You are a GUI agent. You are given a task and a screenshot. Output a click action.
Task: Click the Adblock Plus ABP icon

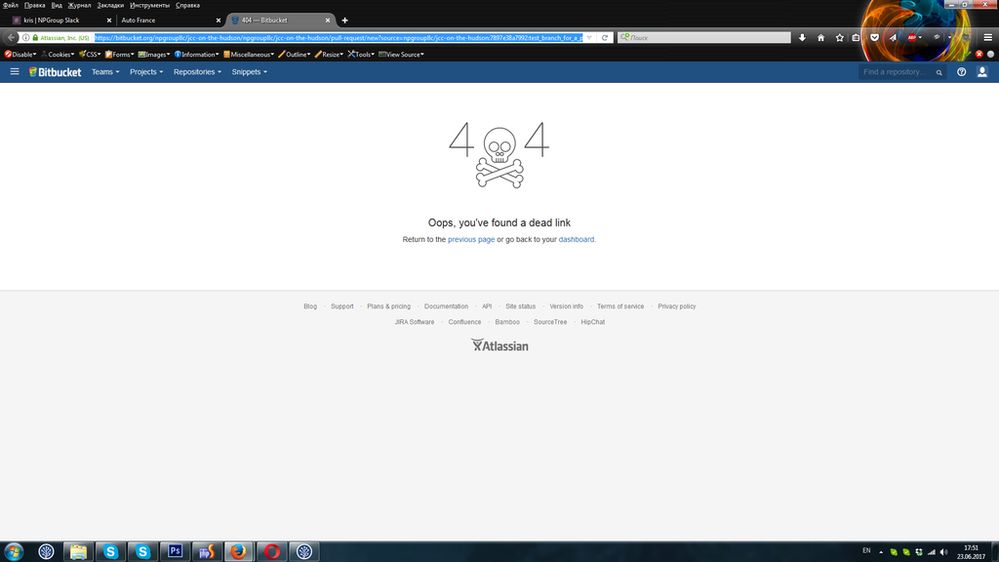[912, 38]
